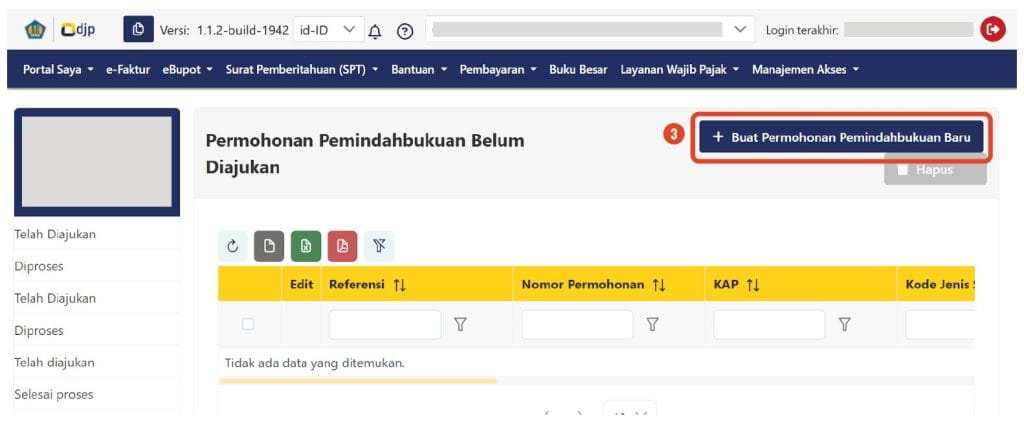Click the gray document export icon
The height and width of the screenshot is (438, 1024).
tap(269, 247)
